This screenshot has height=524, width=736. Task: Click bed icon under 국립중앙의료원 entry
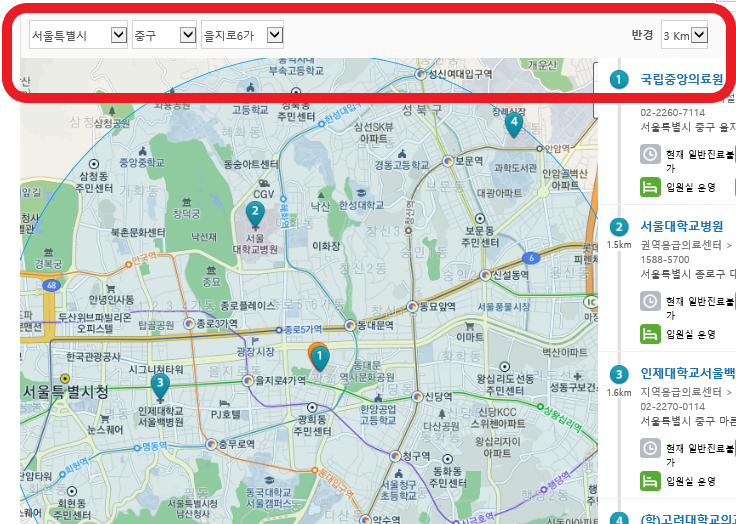click(650, 187)
